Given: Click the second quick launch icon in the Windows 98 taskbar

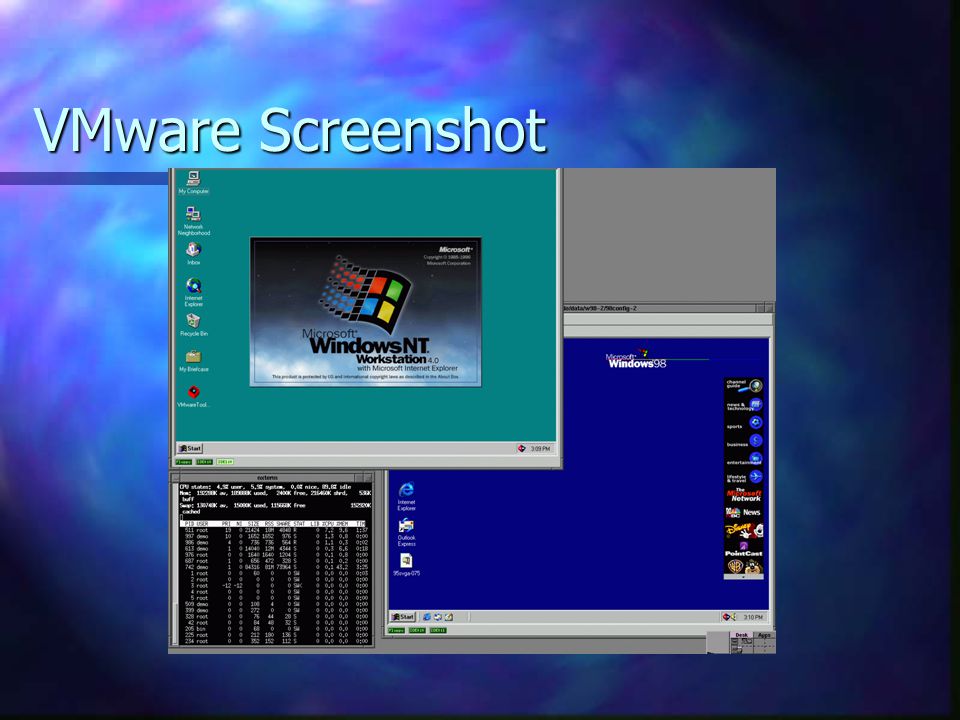Looking at the screenshot, I should click(x=438, y=617).
